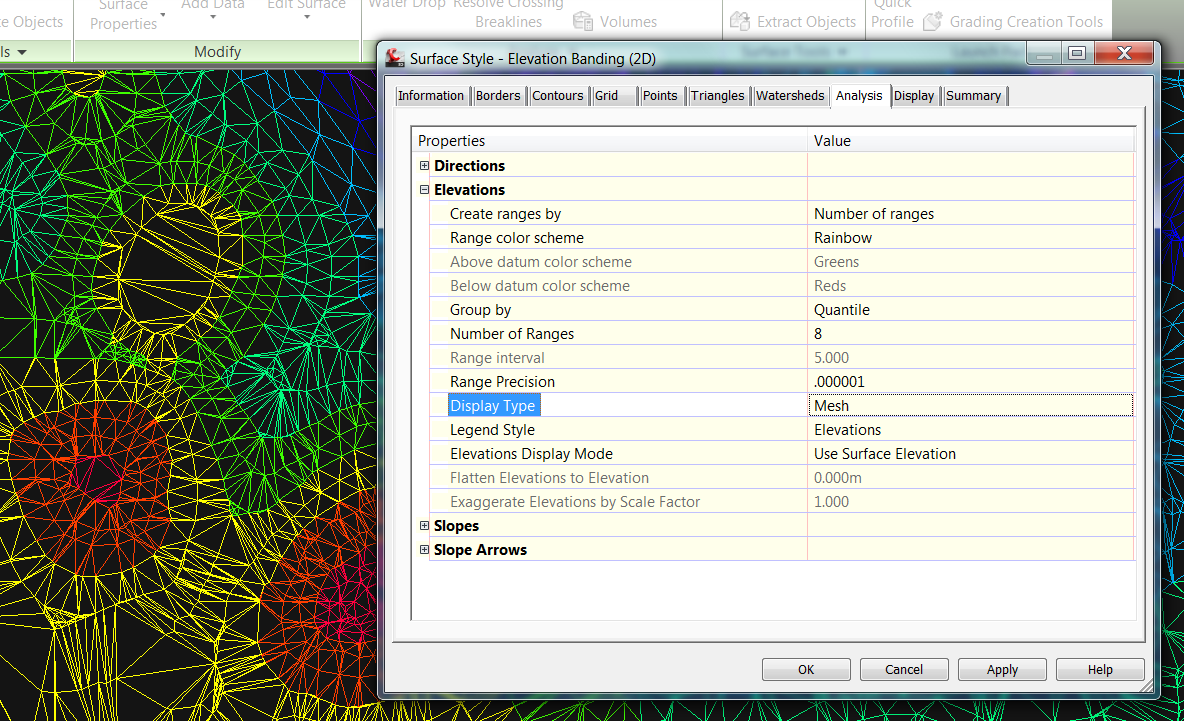
Task: Collapse the Elevations property group
Action: (424, 189)
